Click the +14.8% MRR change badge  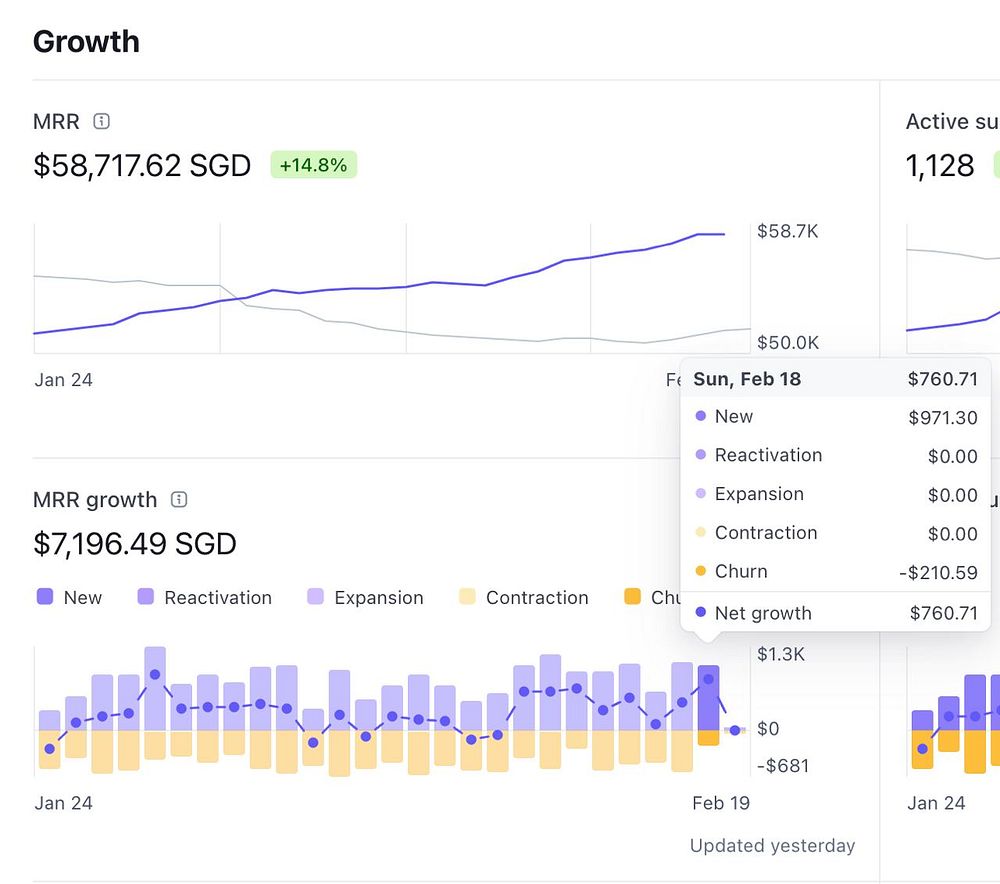[x=313, y=165]
